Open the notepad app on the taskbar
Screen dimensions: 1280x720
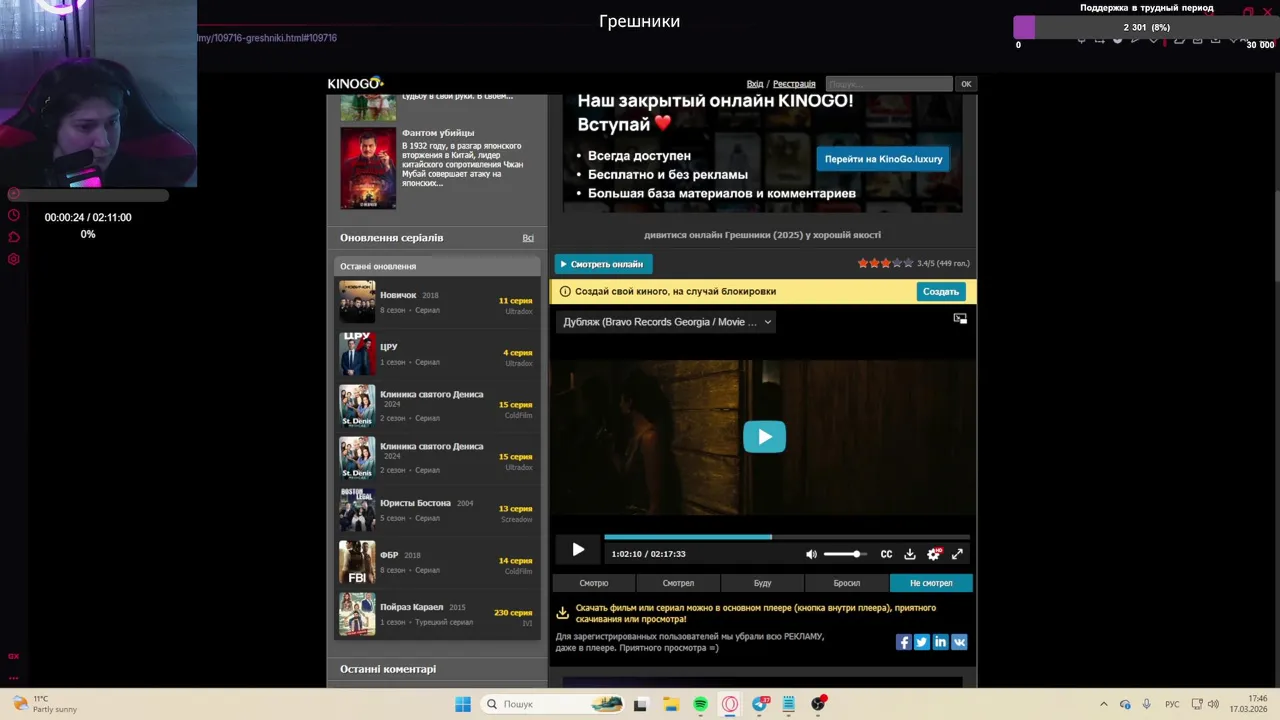tap(789, 704)
